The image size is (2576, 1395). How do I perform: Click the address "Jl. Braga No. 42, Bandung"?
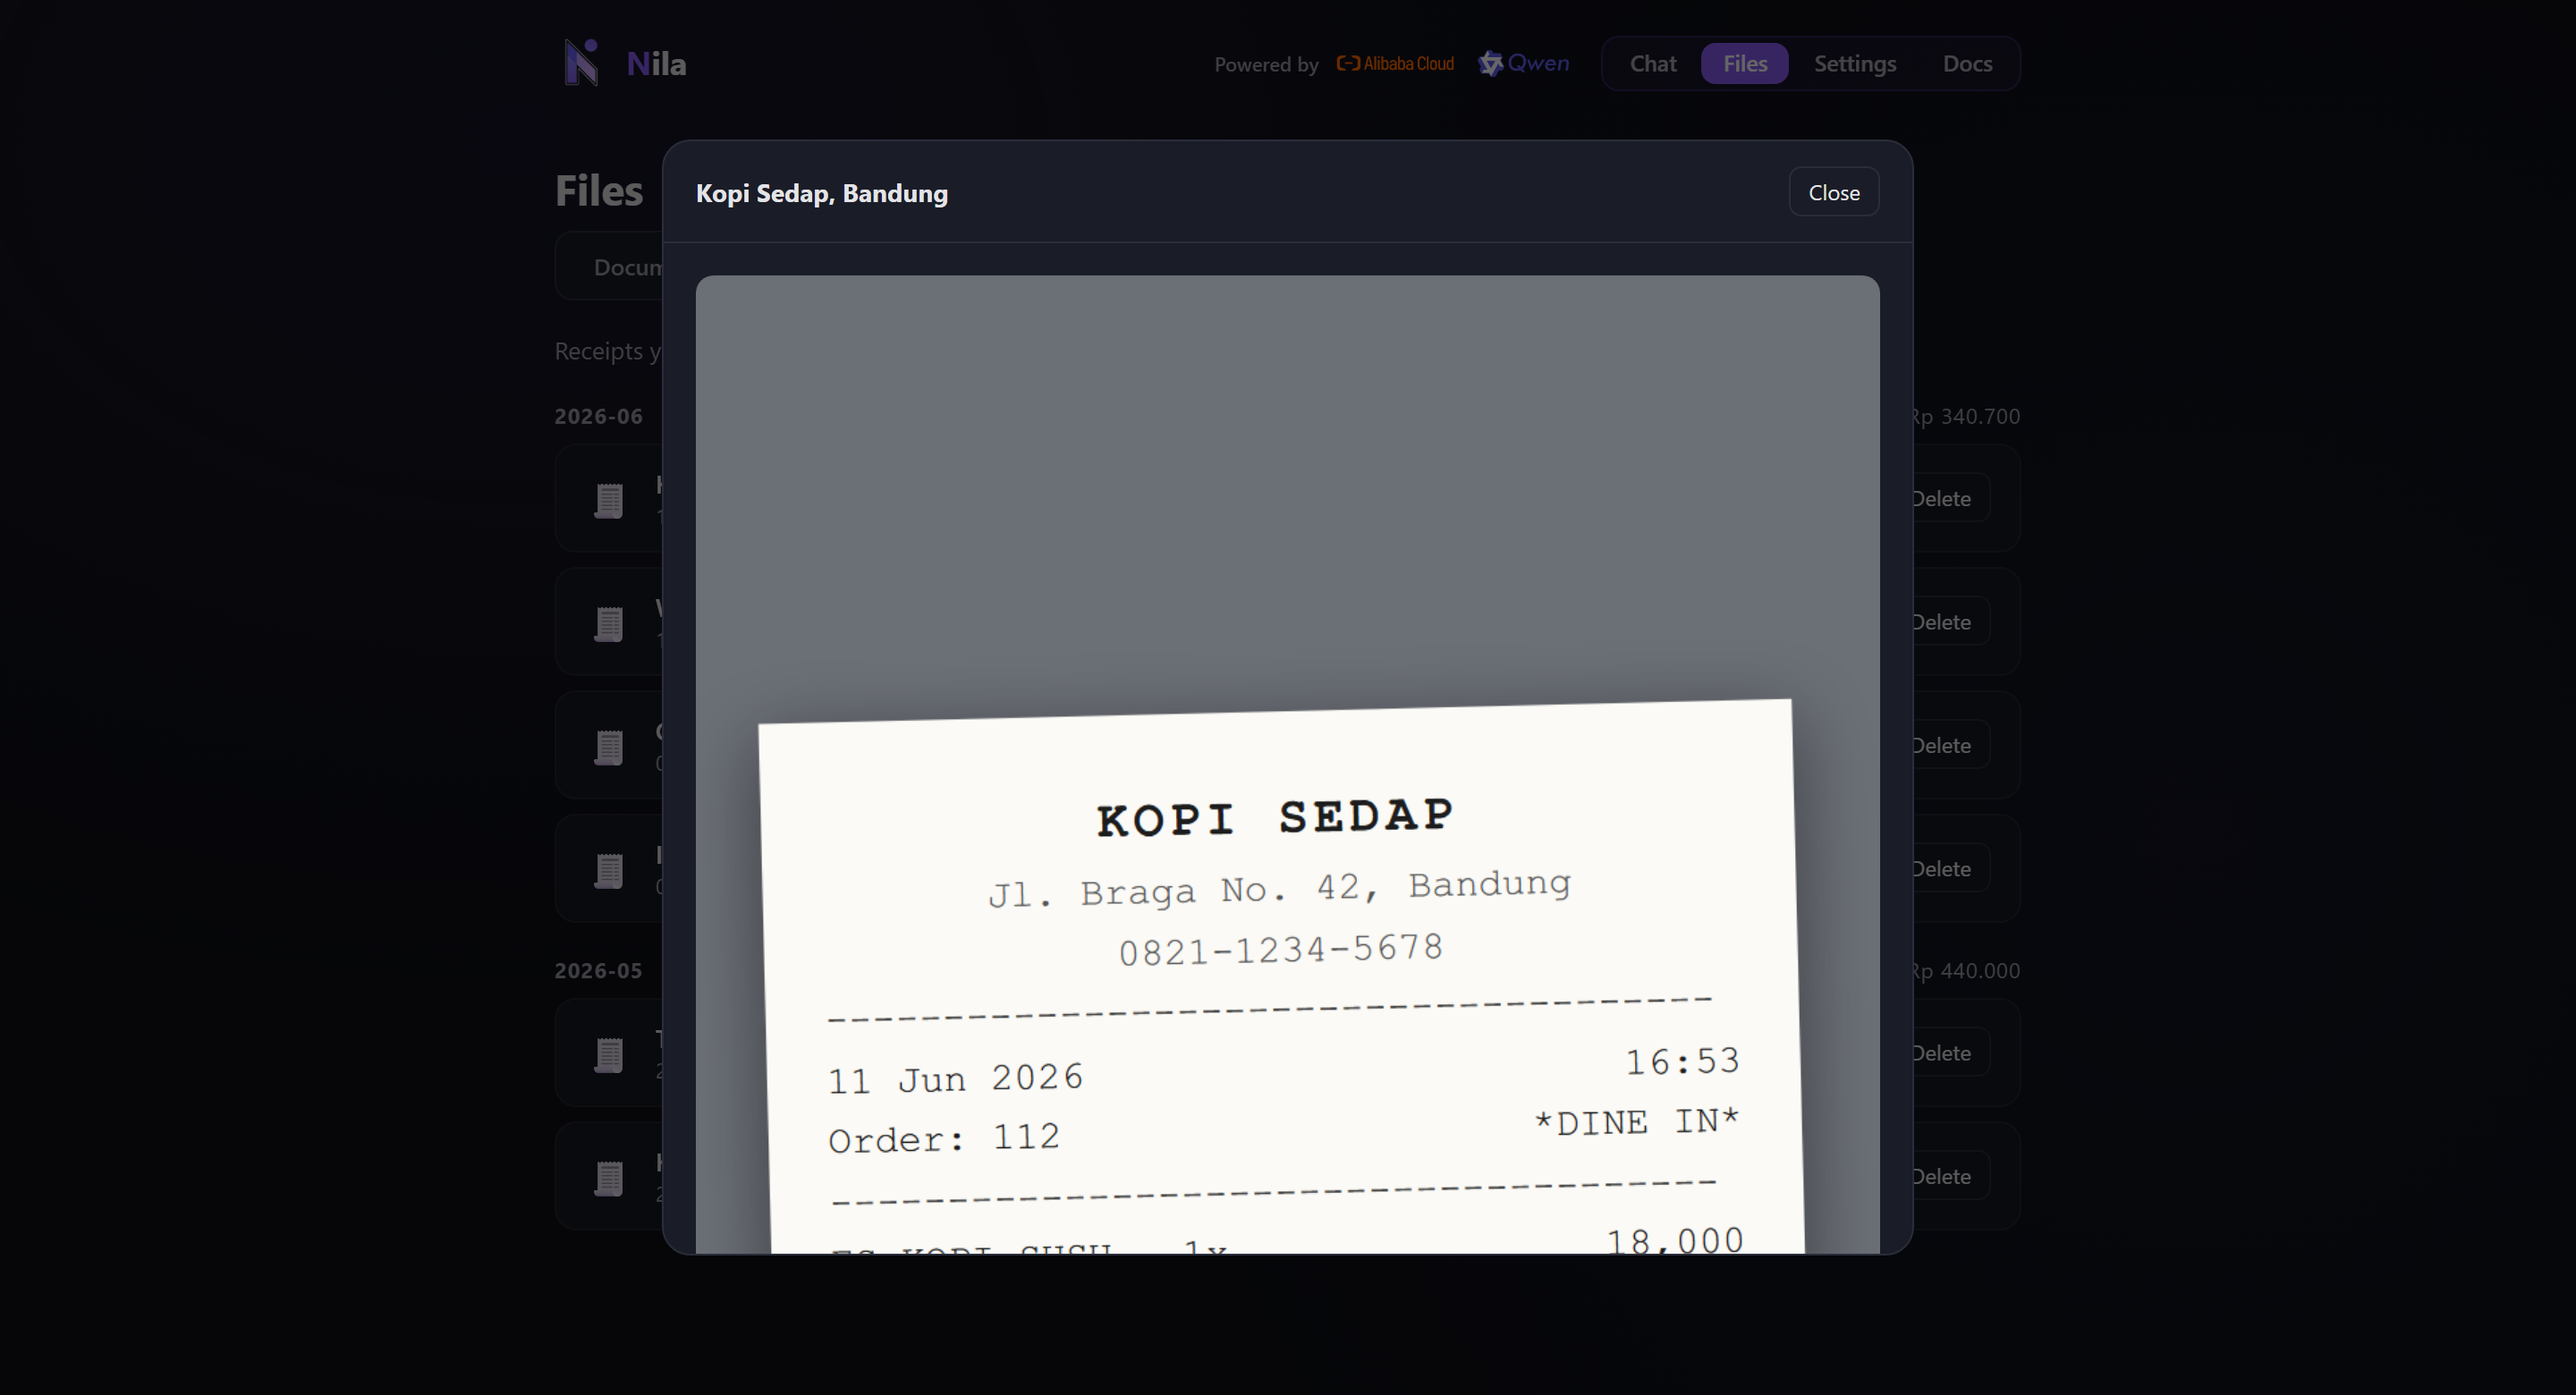click(x=1279, y=888)
